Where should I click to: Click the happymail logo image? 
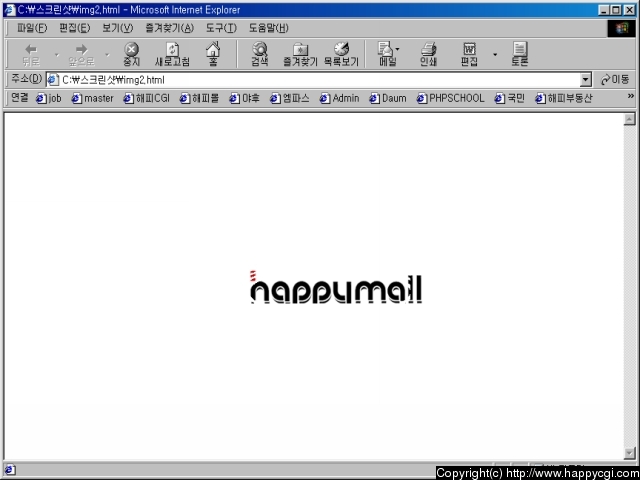336,287
